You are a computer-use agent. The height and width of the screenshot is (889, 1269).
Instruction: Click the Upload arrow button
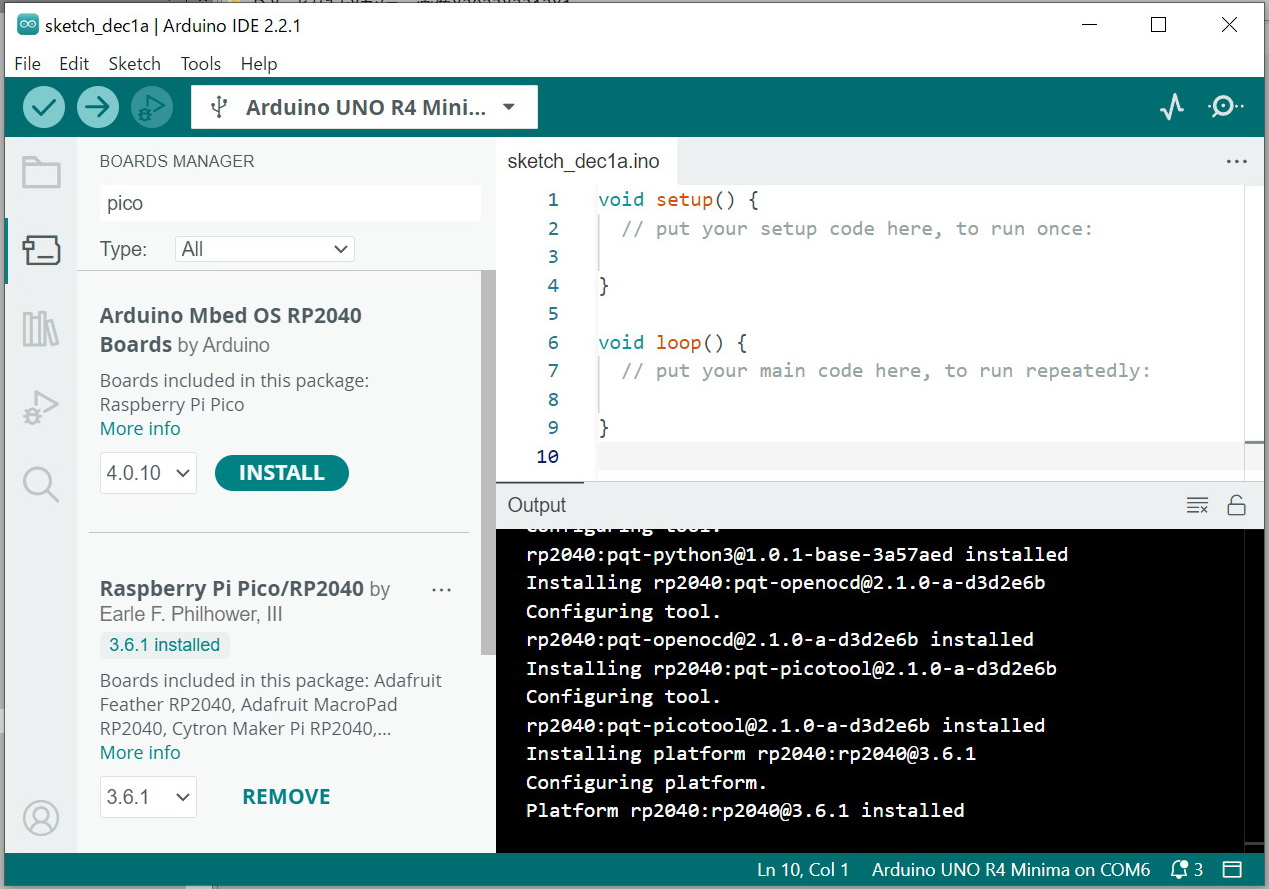97,107
